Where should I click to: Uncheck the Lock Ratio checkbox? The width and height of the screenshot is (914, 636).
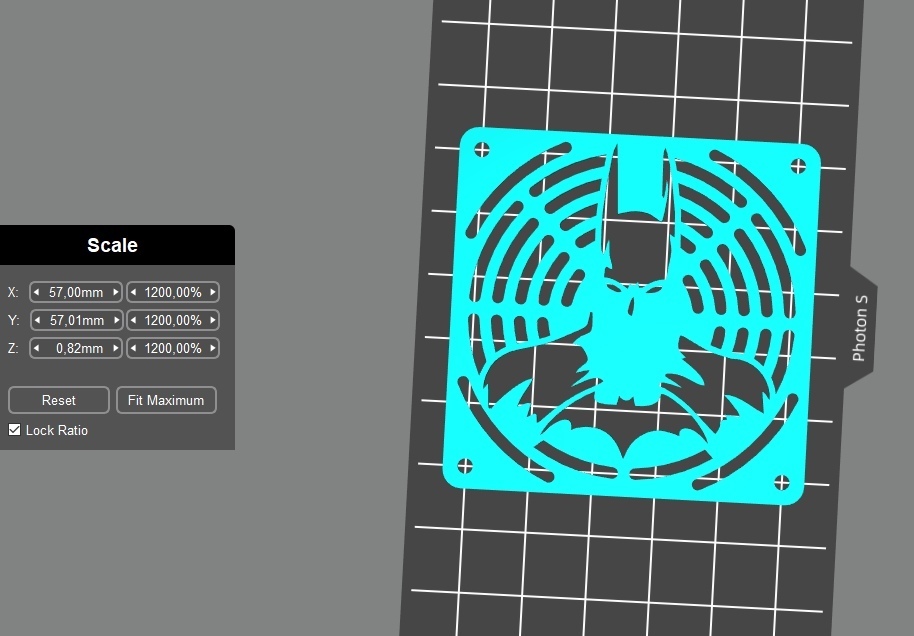point(14,429)
